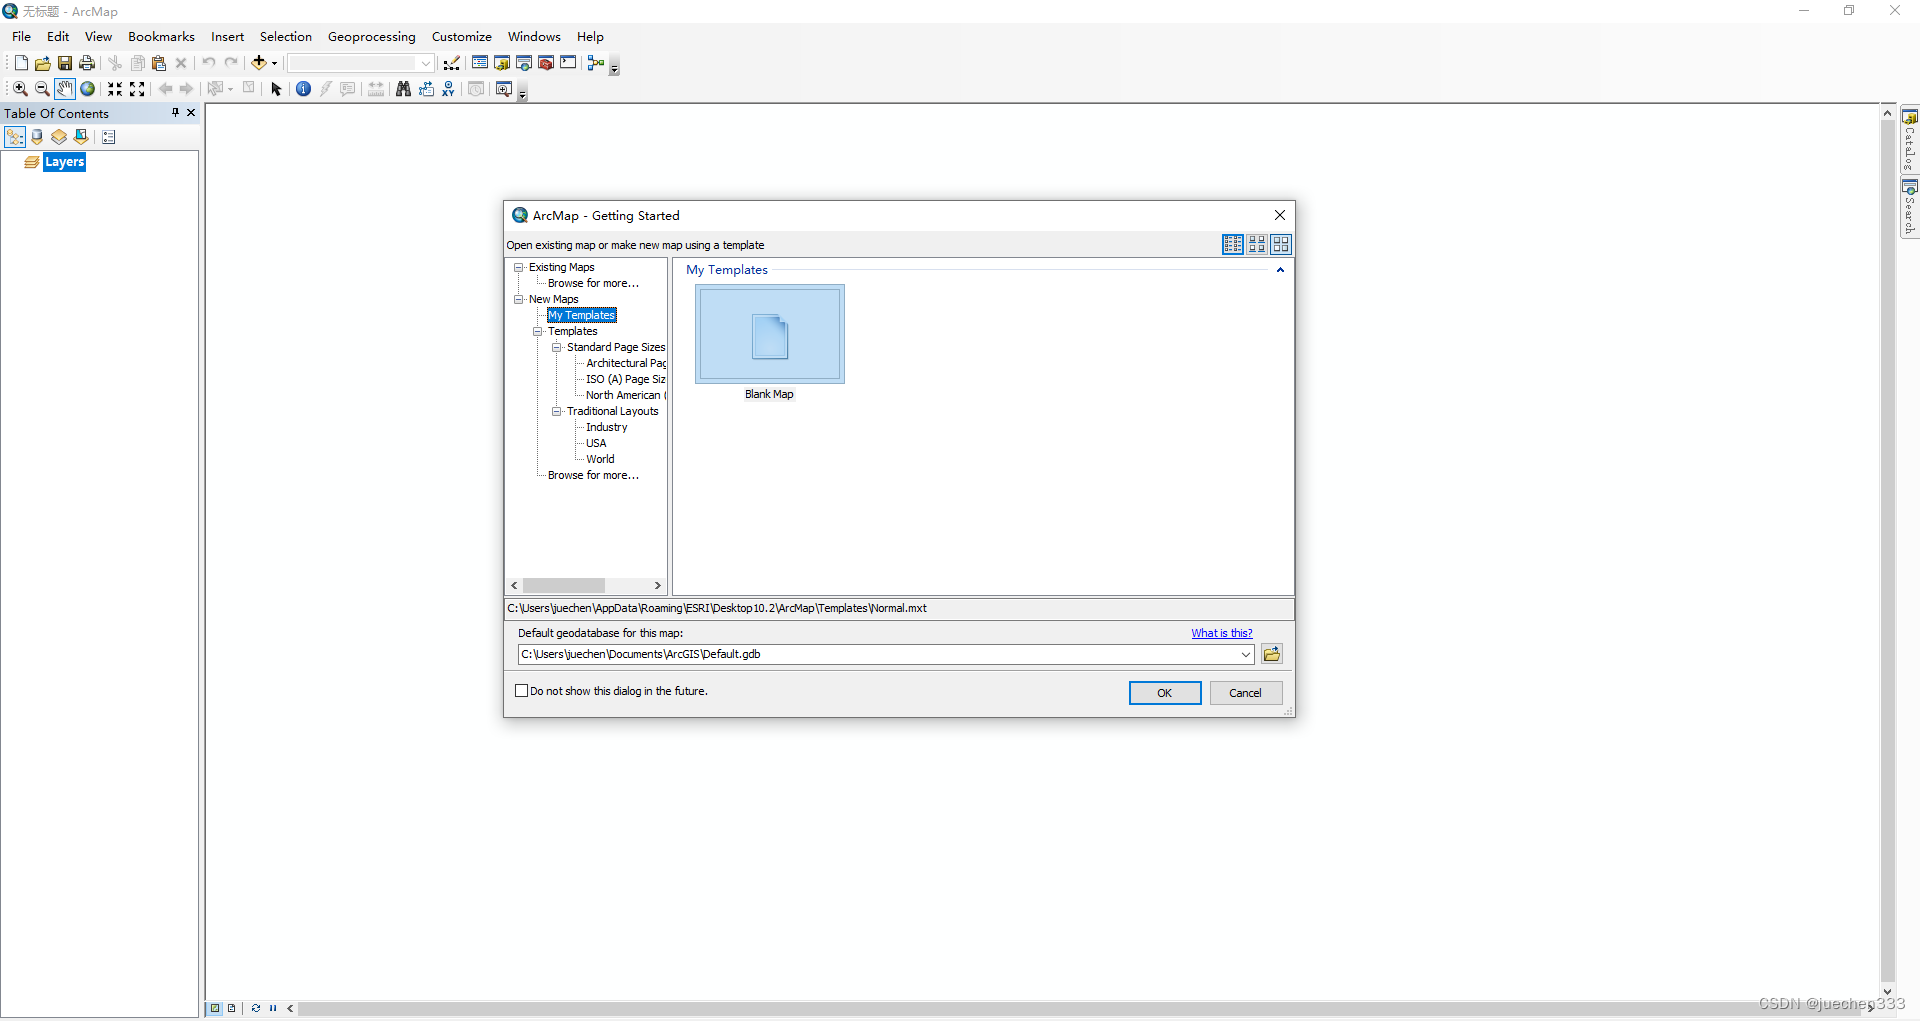Switch template view to medium thumbnails

[1257, 244]
